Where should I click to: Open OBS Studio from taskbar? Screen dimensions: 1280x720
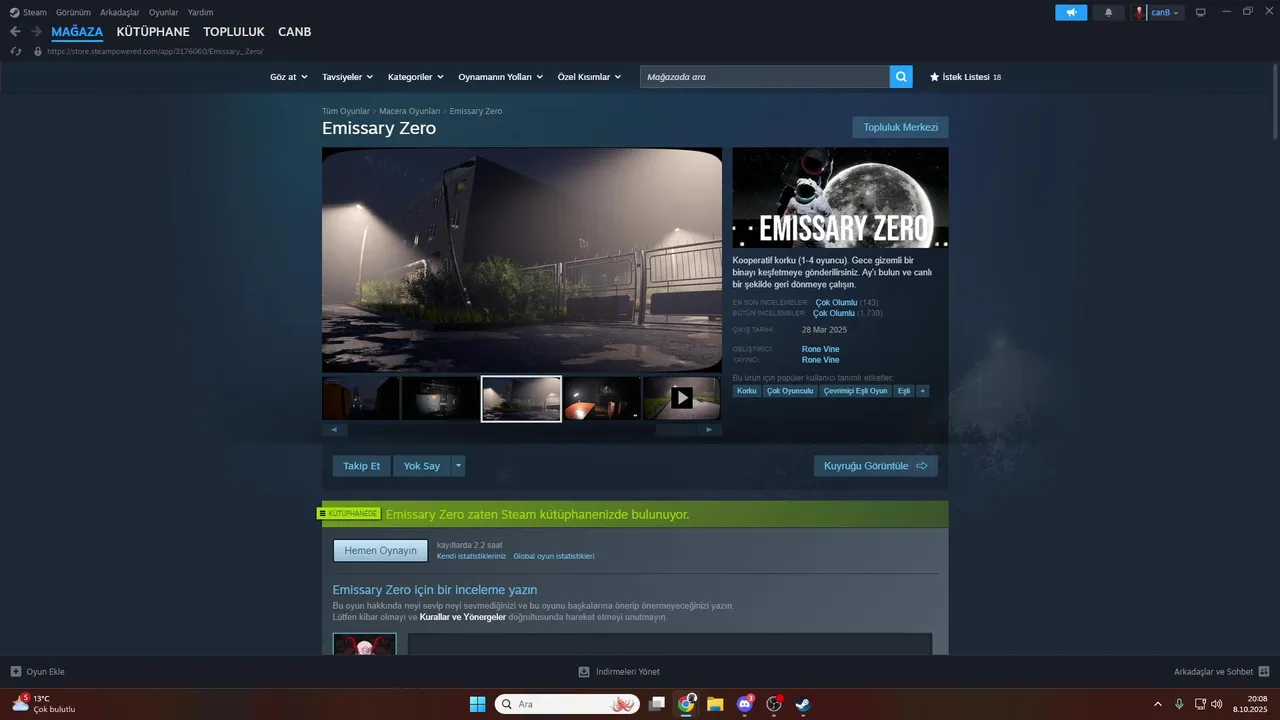click(773, 704)
